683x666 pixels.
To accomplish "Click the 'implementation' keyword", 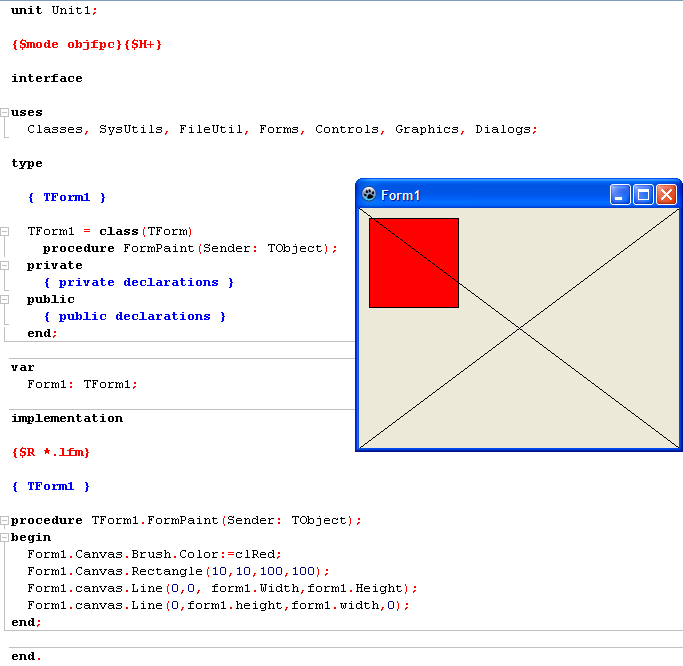I will [67, 418].
